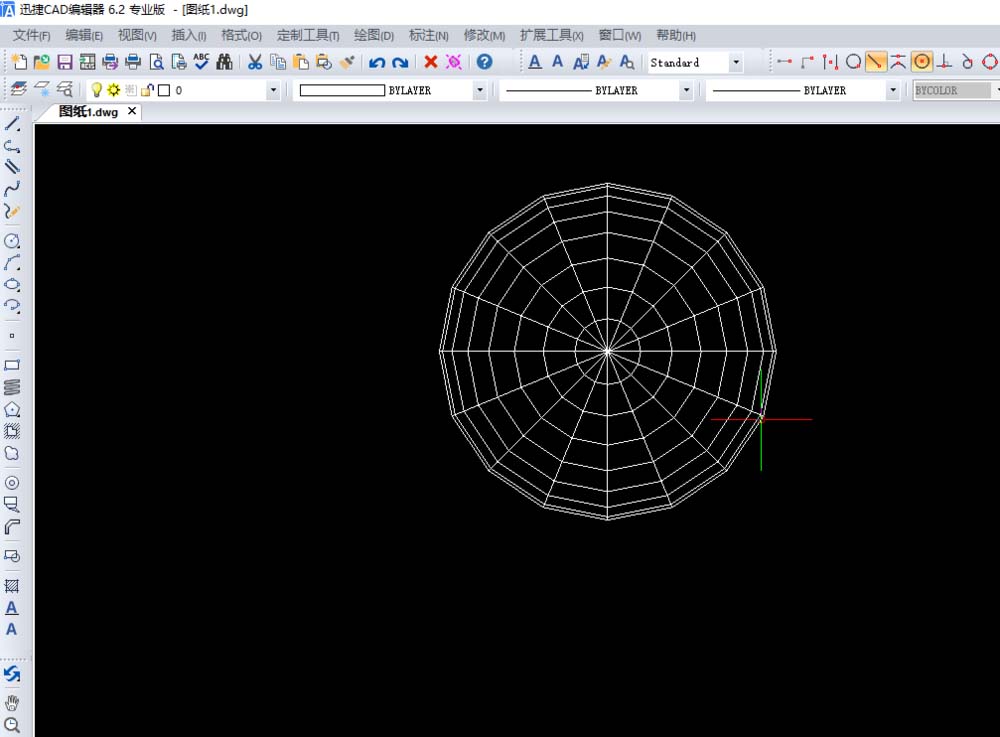Screen dimensions: 1000x737
Task: Select the Rectangle drawing tool
Action: pos(13,365)
